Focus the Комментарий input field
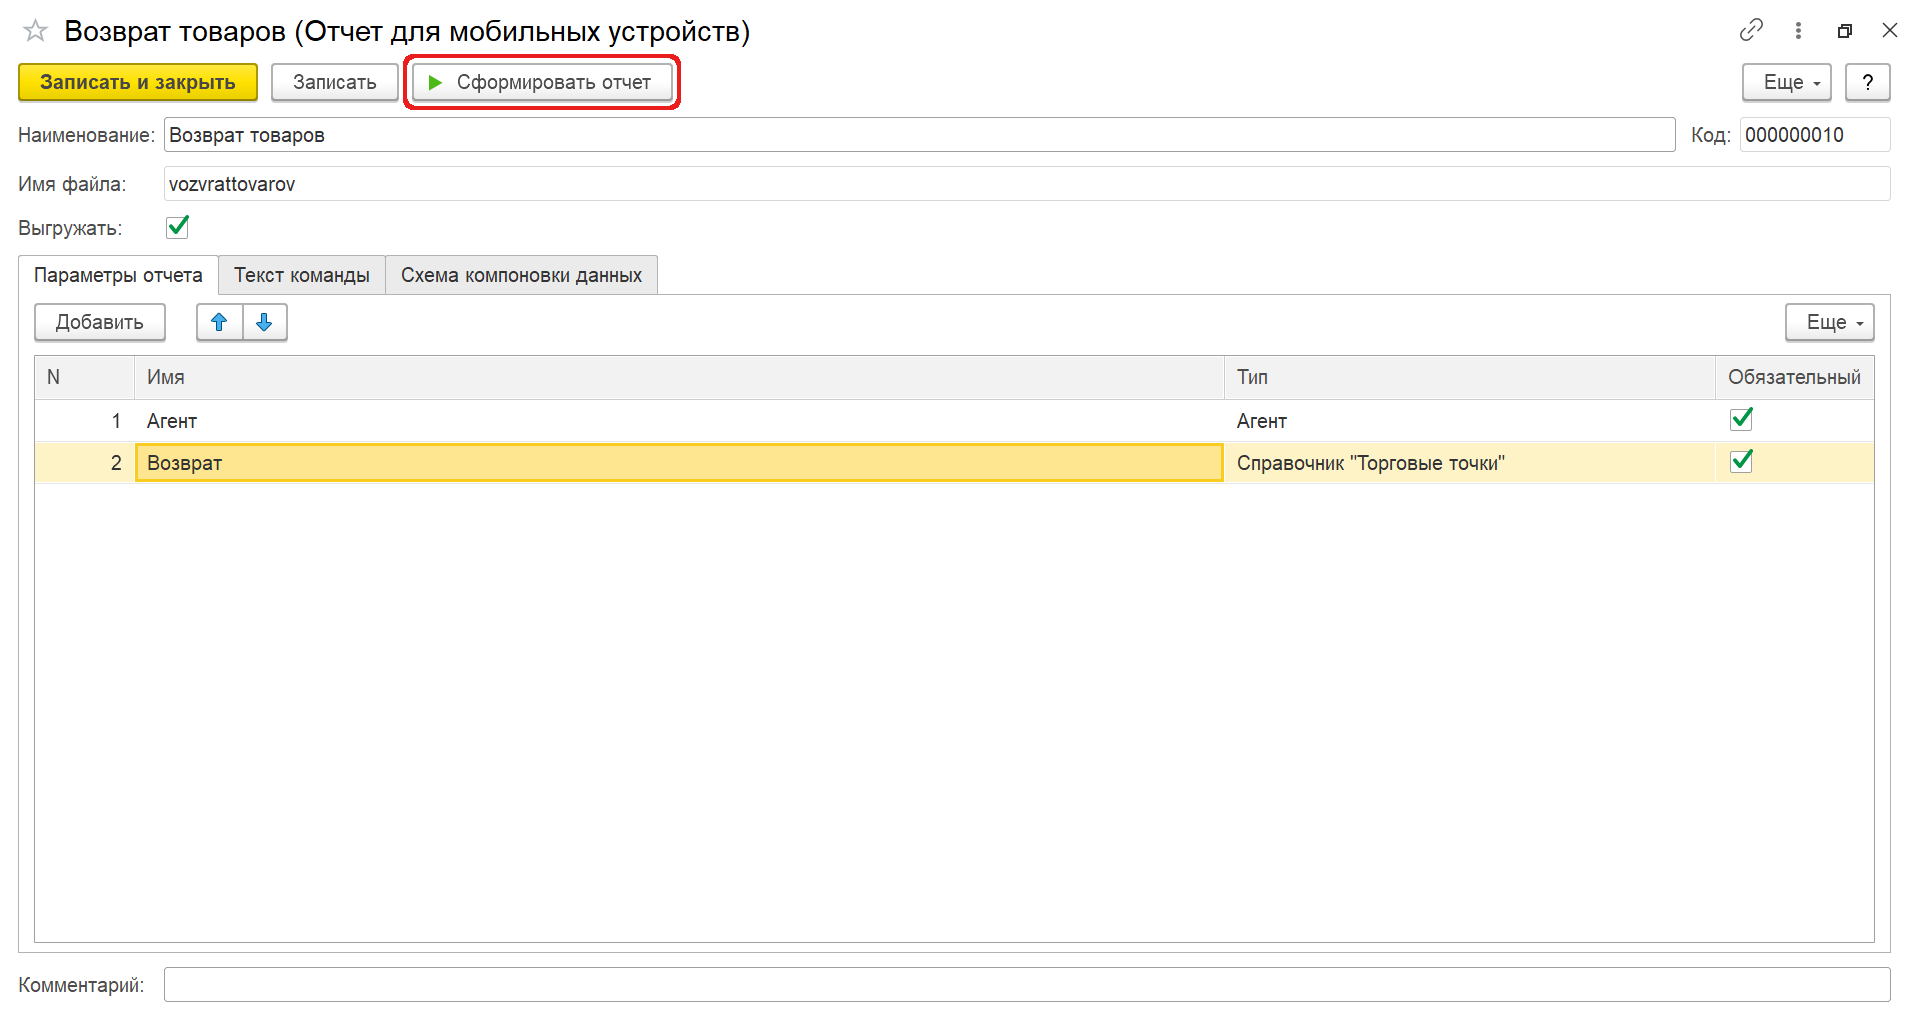The height and width of the screenshot is (1013, 1920). pos(1026,985)
